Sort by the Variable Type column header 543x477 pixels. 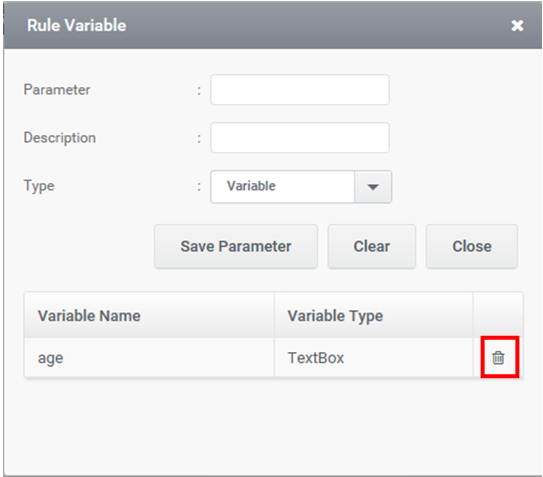click(374, 315)
